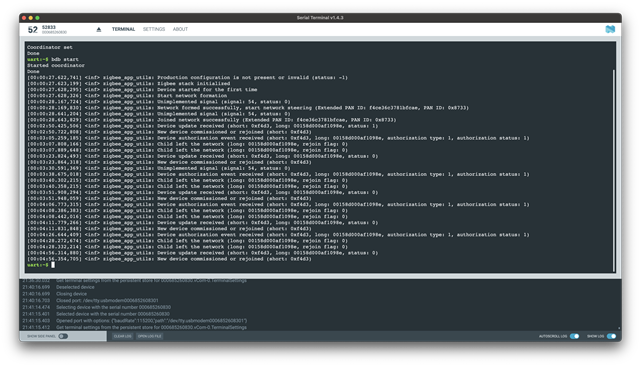
Task: Click 'Device started for the first time' line
Action: tap(142, 90)
